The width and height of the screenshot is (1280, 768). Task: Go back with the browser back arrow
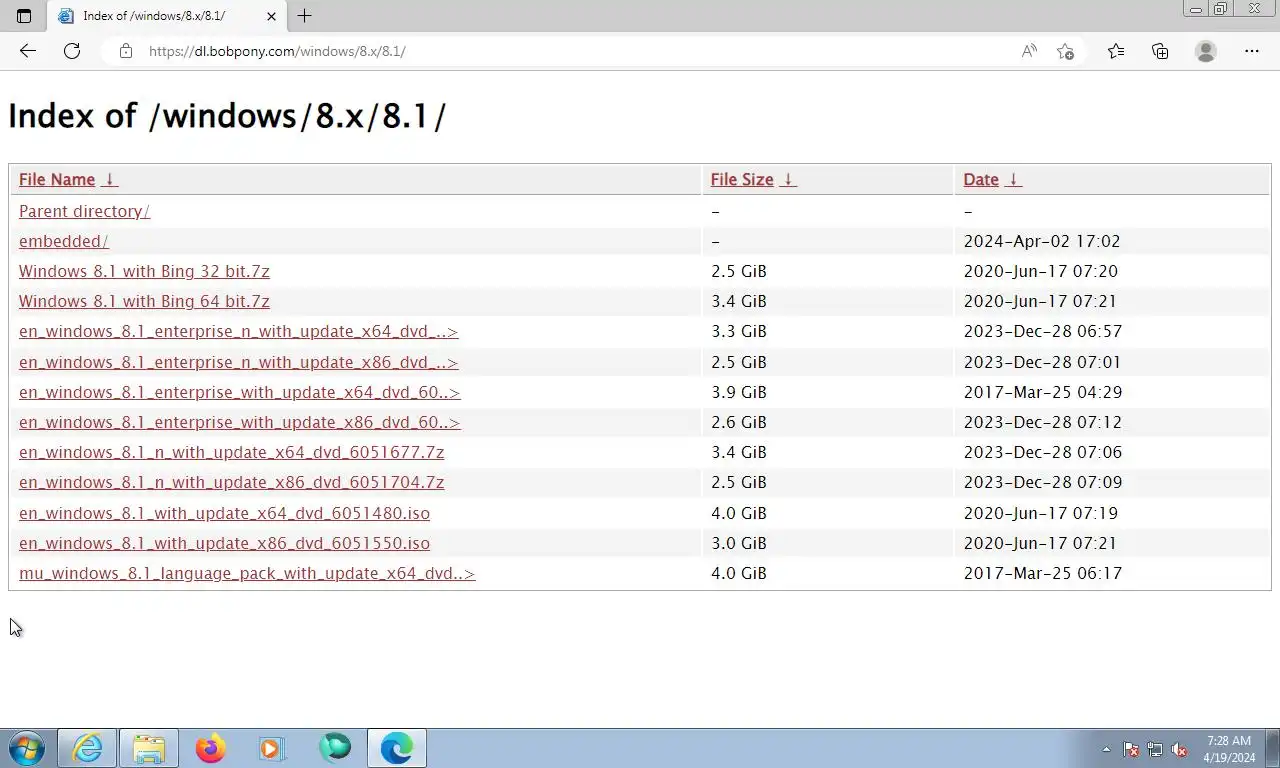[28, 51]
